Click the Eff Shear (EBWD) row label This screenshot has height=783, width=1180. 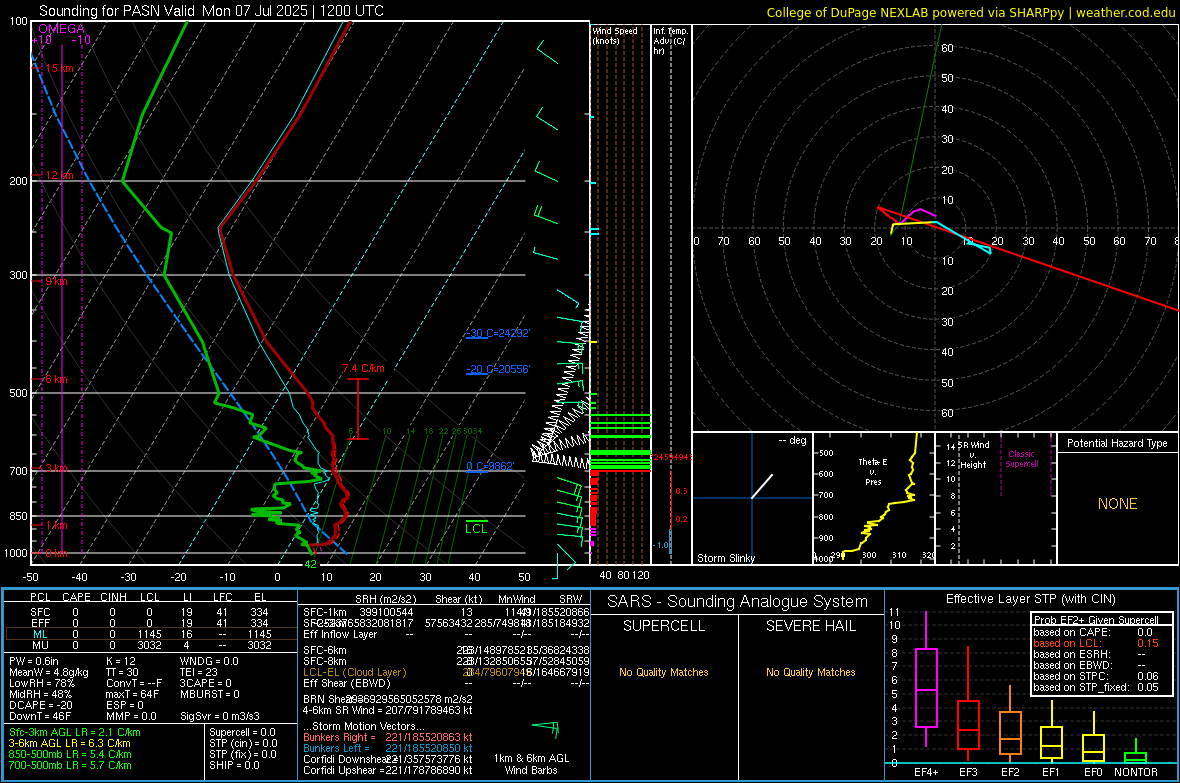[347, 683]
